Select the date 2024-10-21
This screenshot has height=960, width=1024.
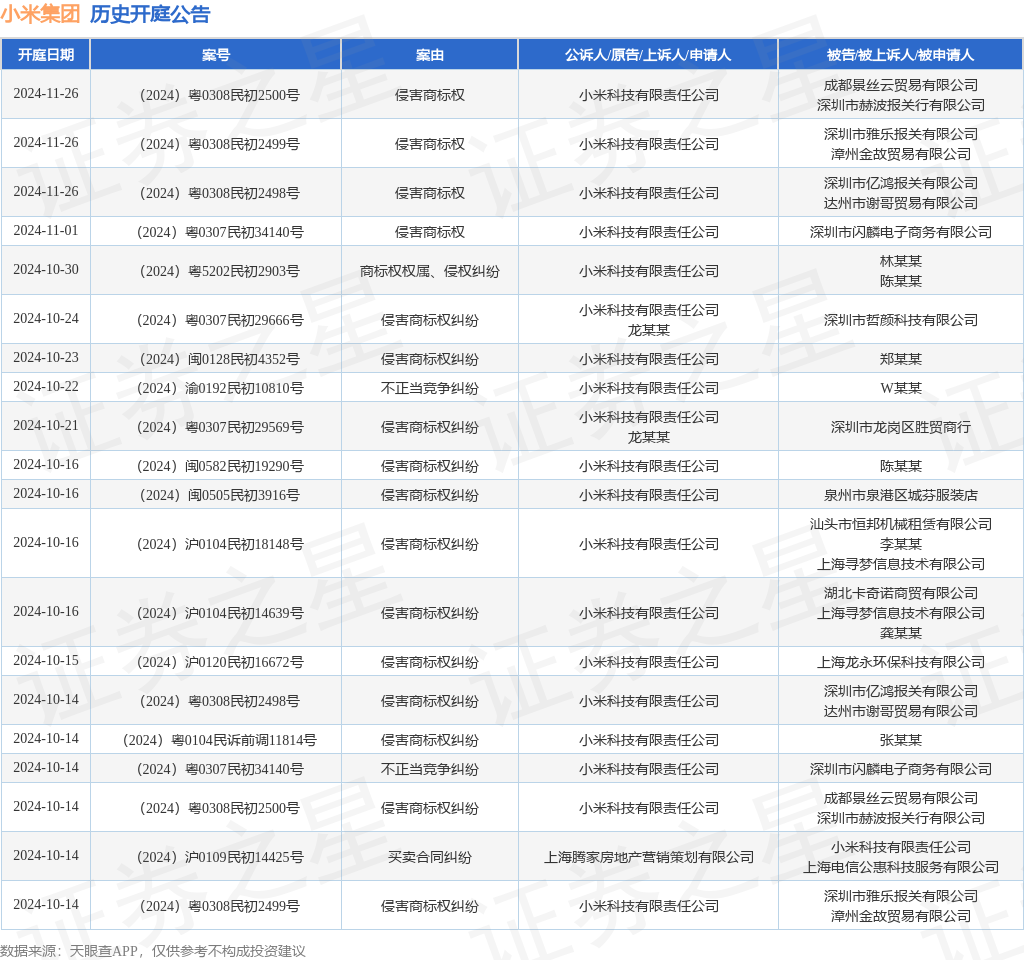[x=46, y=426]
